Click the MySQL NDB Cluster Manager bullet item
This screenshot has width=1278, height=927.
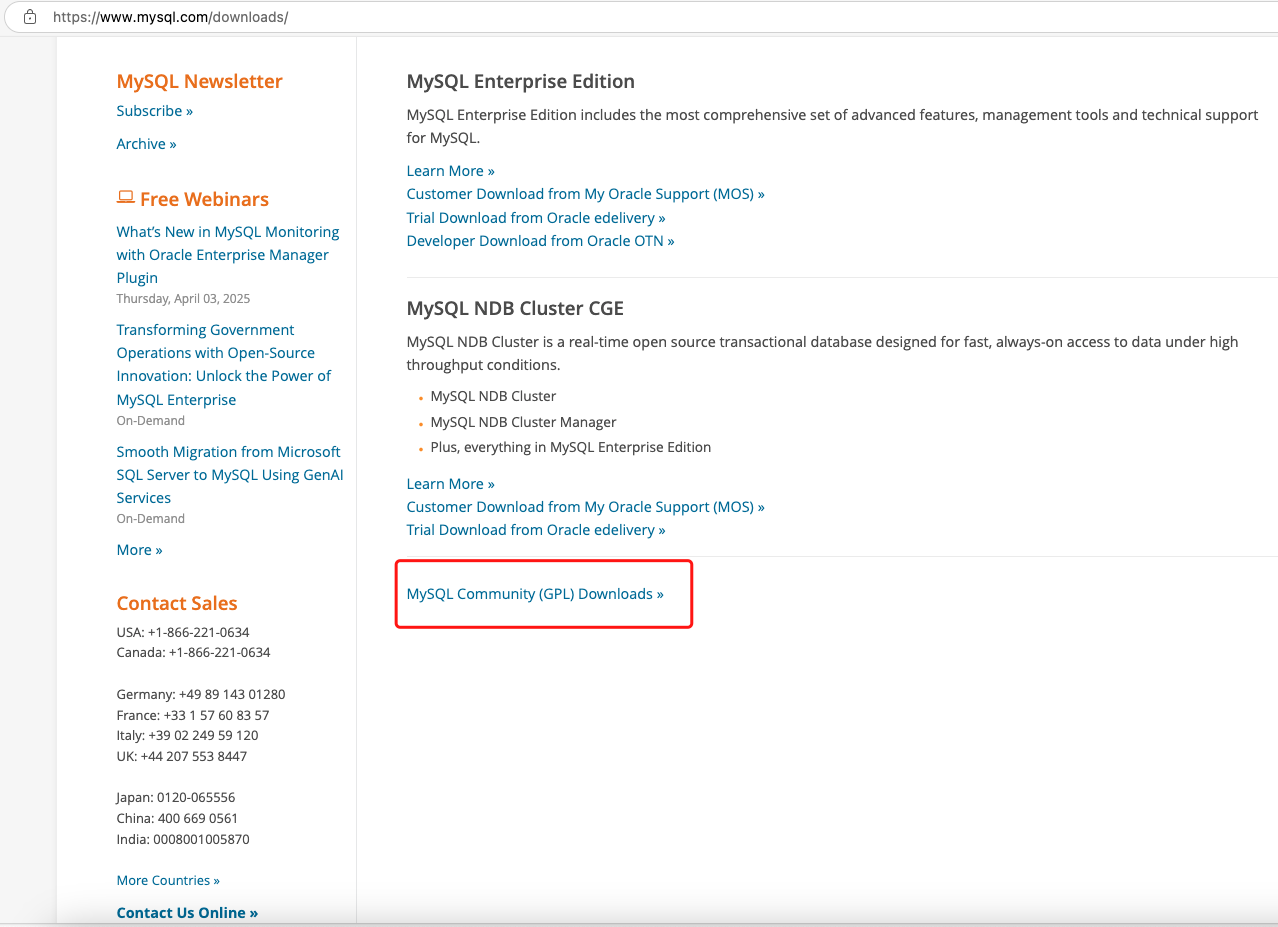(524, 422)
